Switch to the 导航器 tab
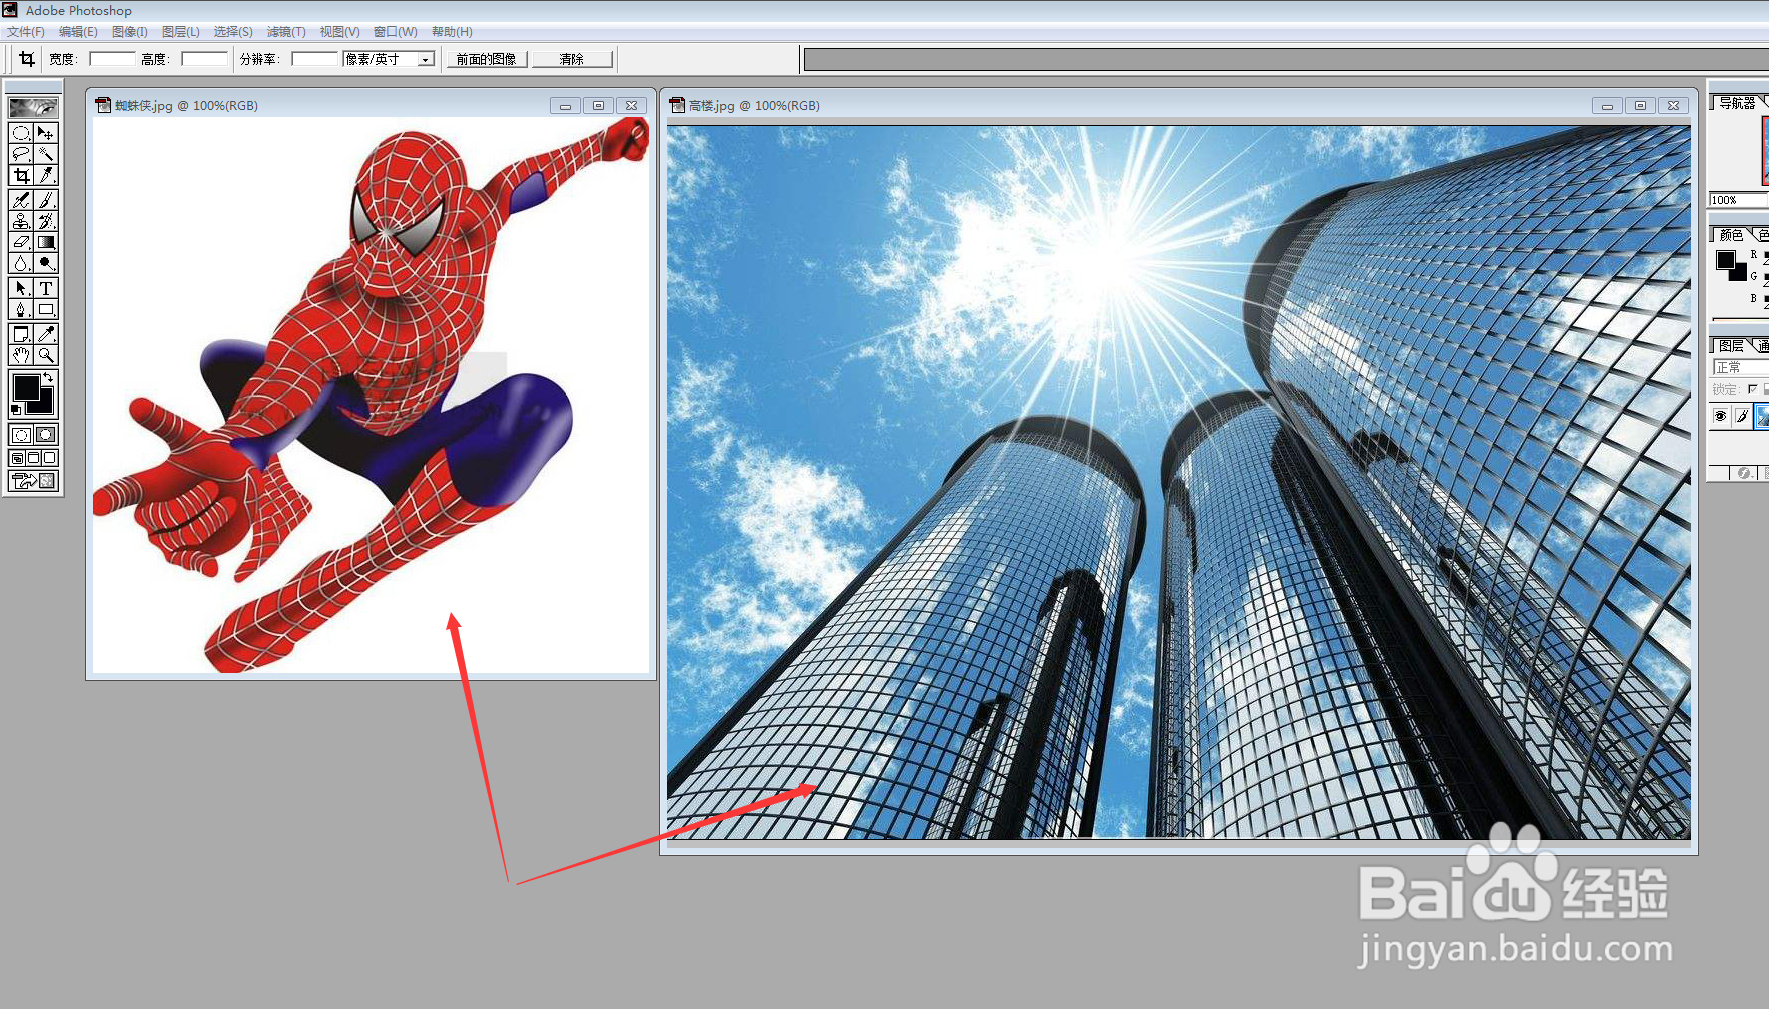 pos(1737,103)
